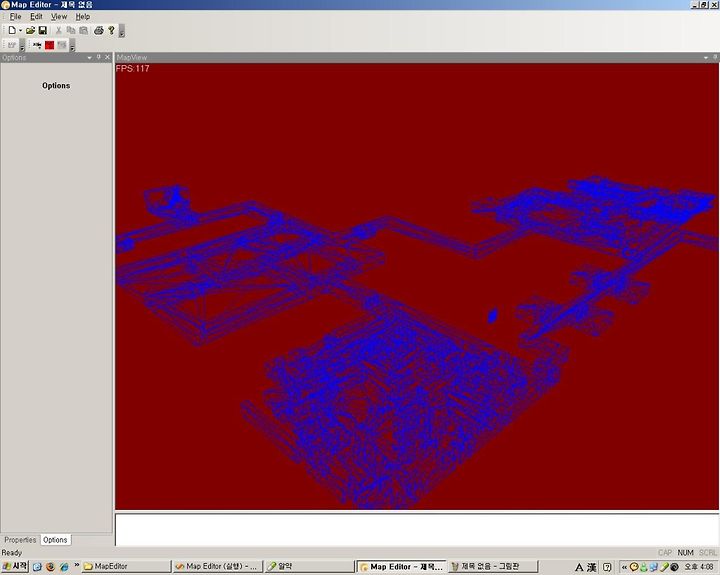Image resolution: width=720 pixels, height=575 pixels.
Task: Click the SCRL indicator in the status bar
Action: 708,553
